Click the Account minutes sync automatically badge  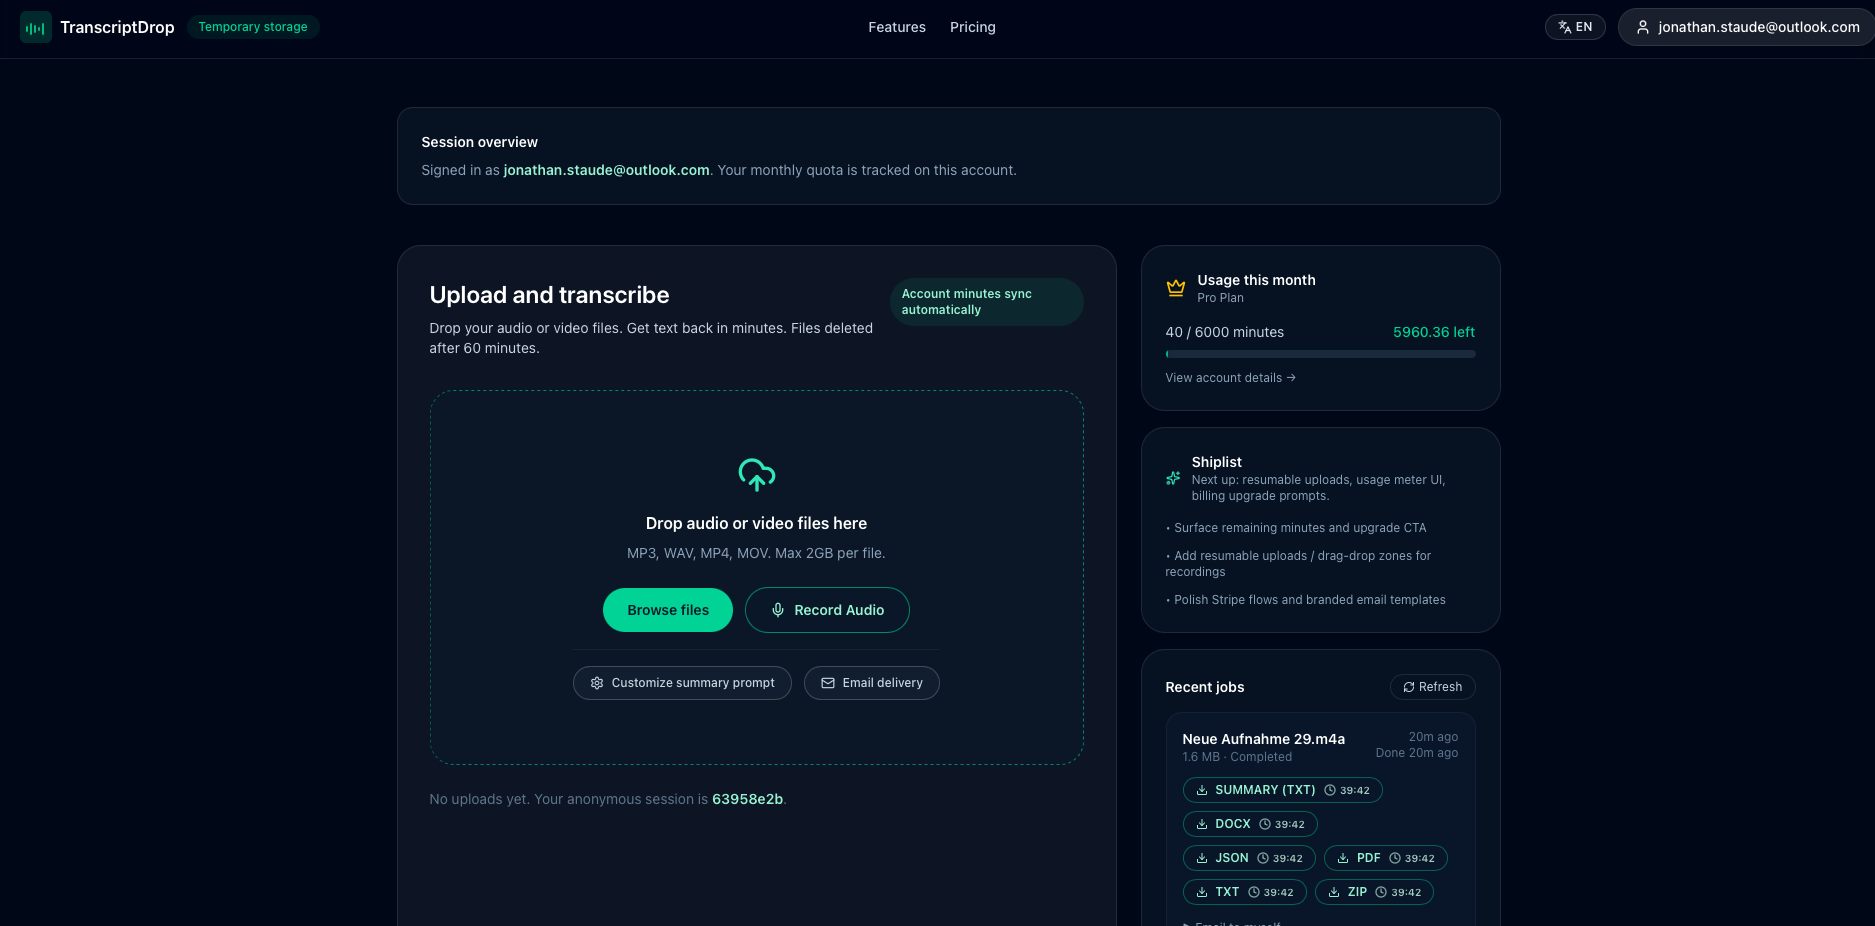coord(986,302)
